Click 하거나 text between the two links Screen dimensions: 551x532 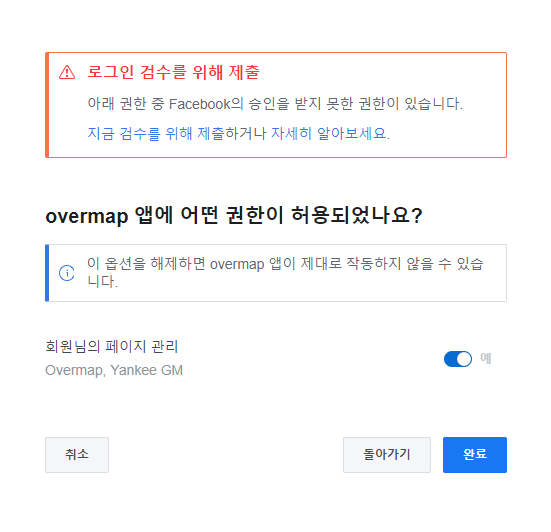[245, 134]
